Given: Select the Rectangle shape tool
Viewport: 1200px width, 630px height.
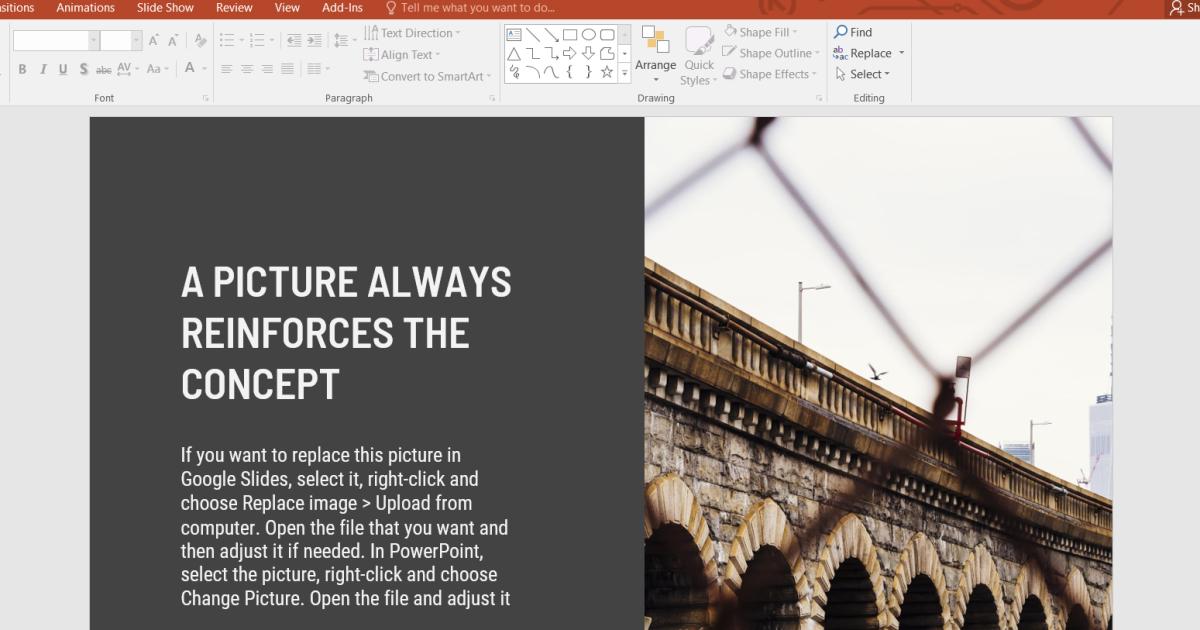Looking at the screenshot, I should (x=568, y=33).
